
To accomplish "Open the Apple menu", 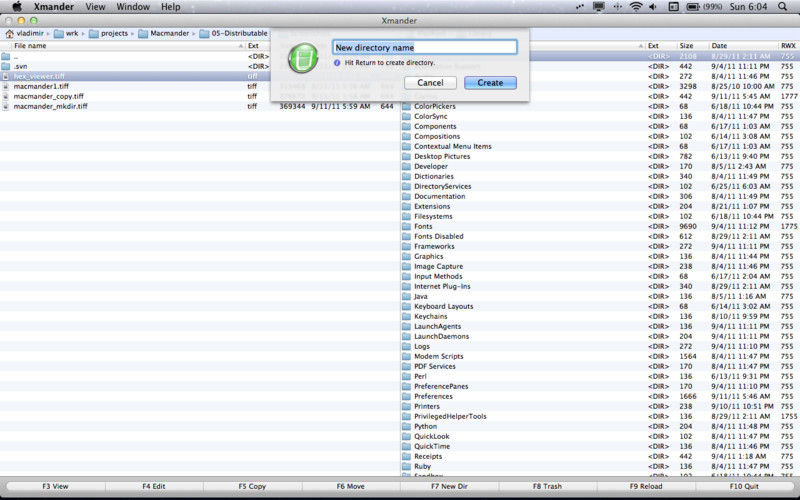I will 17,7.
